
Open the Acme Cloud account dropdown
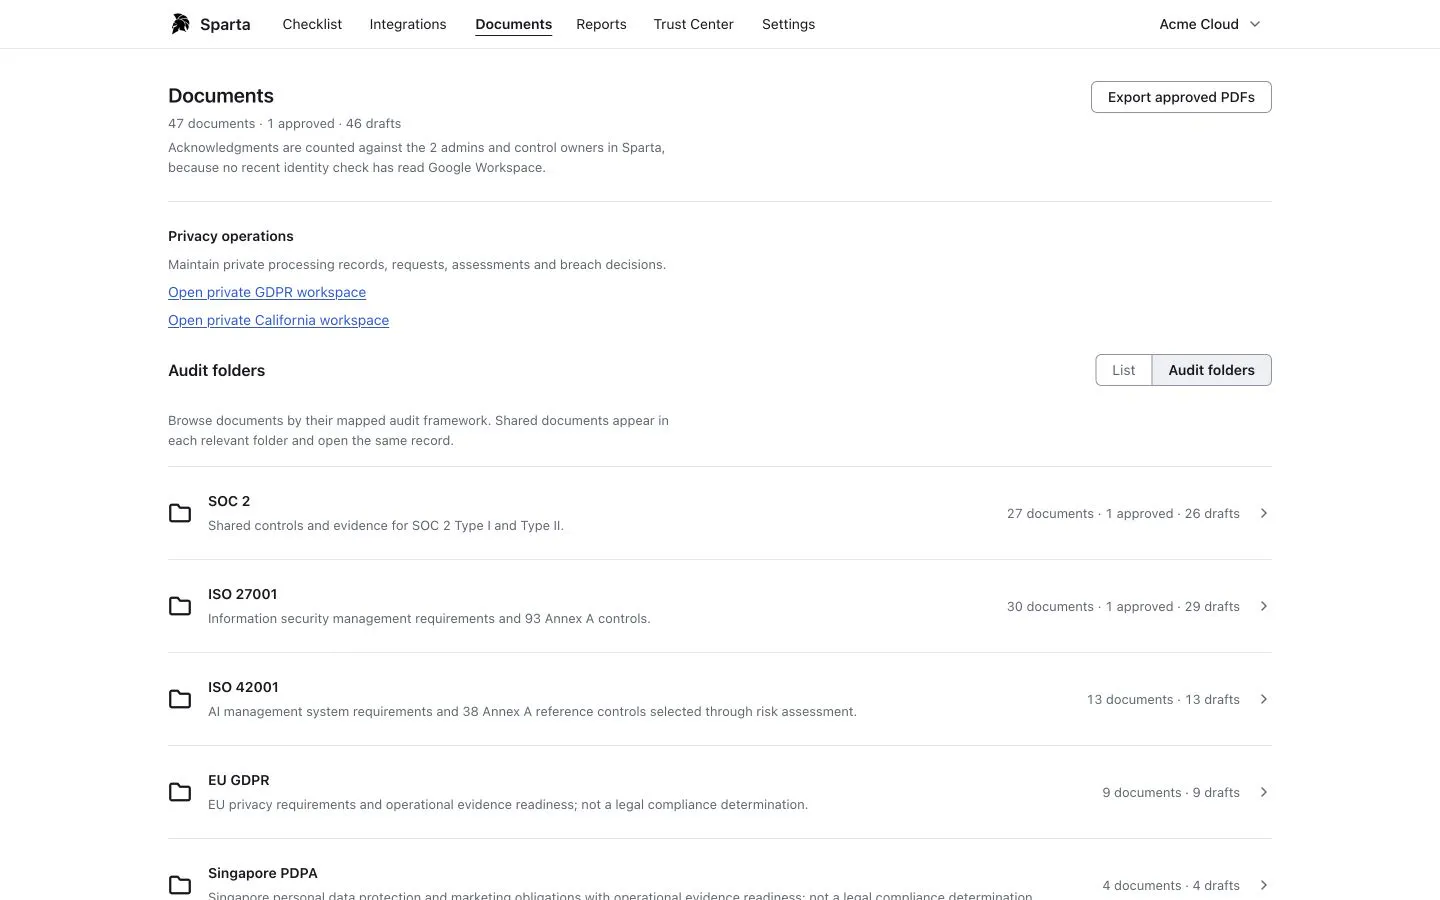(x=1210, y=24)
